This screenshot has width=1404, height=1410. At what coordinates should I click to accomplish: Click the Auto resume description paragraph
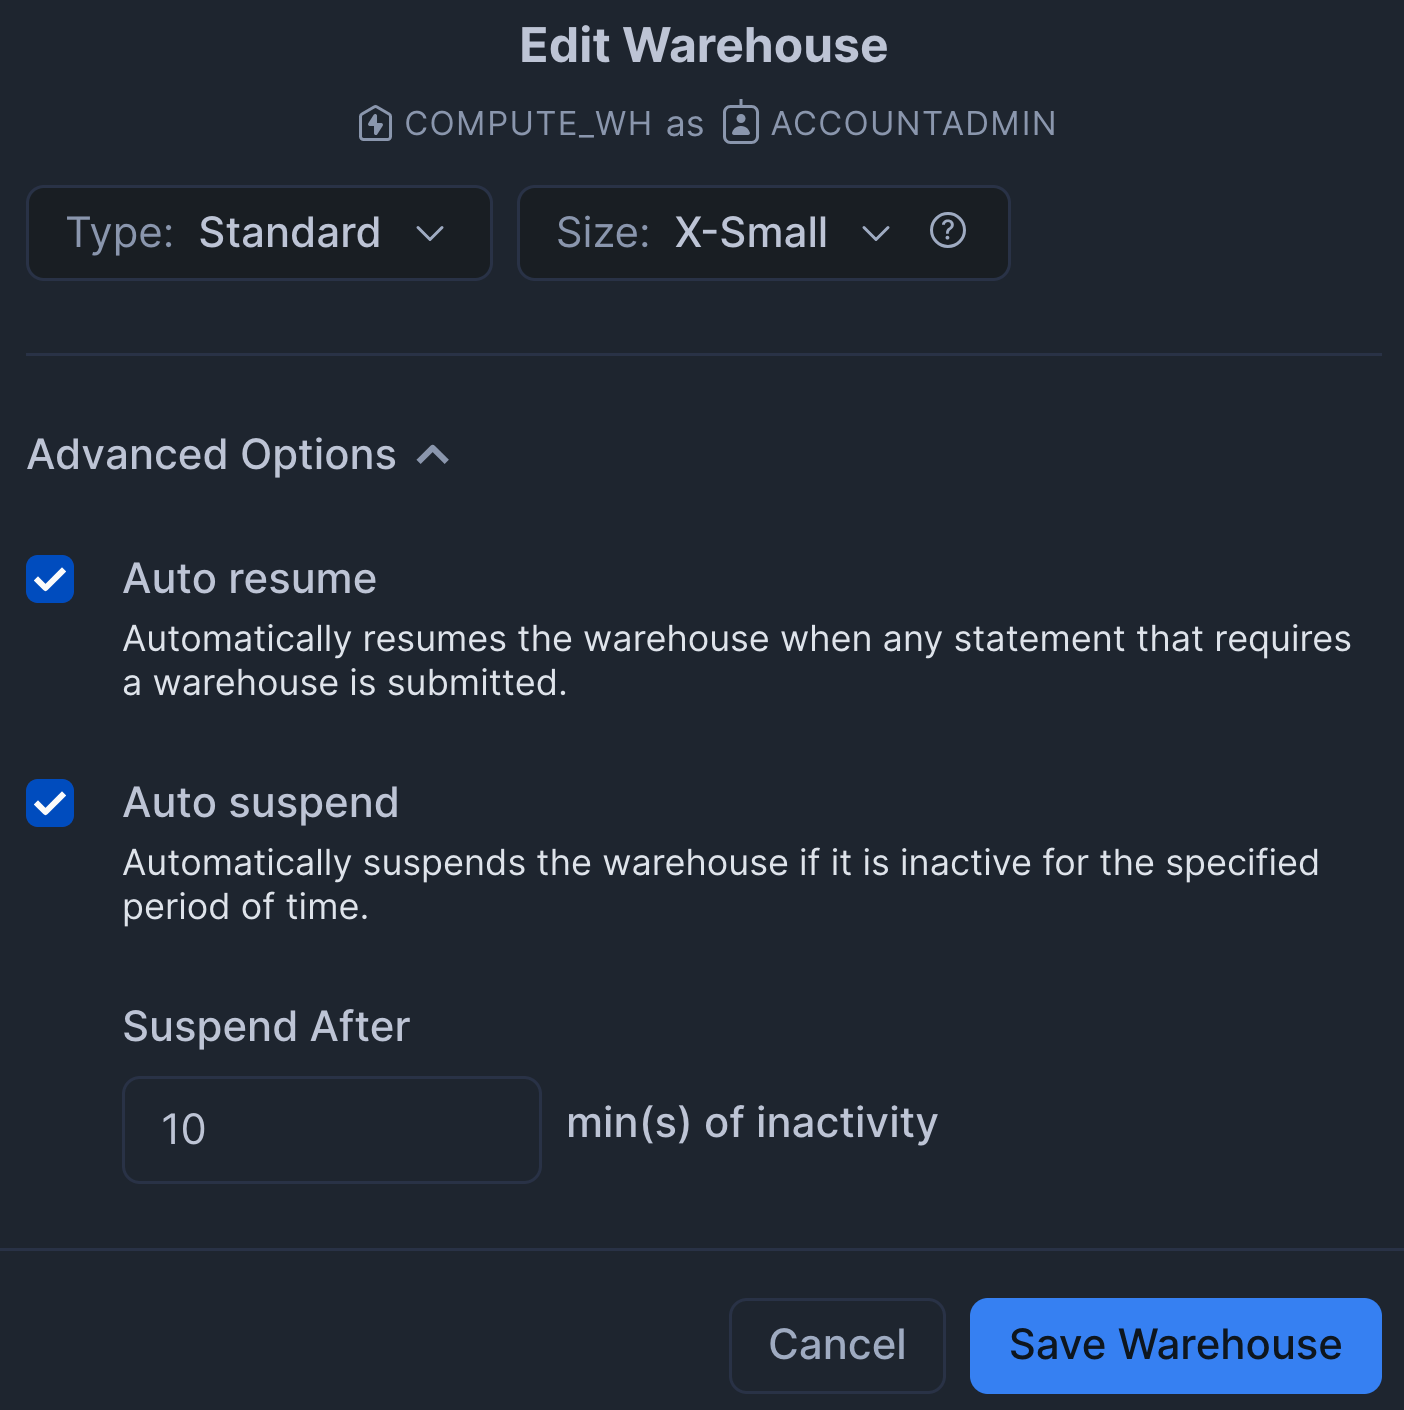pos(736,661)
